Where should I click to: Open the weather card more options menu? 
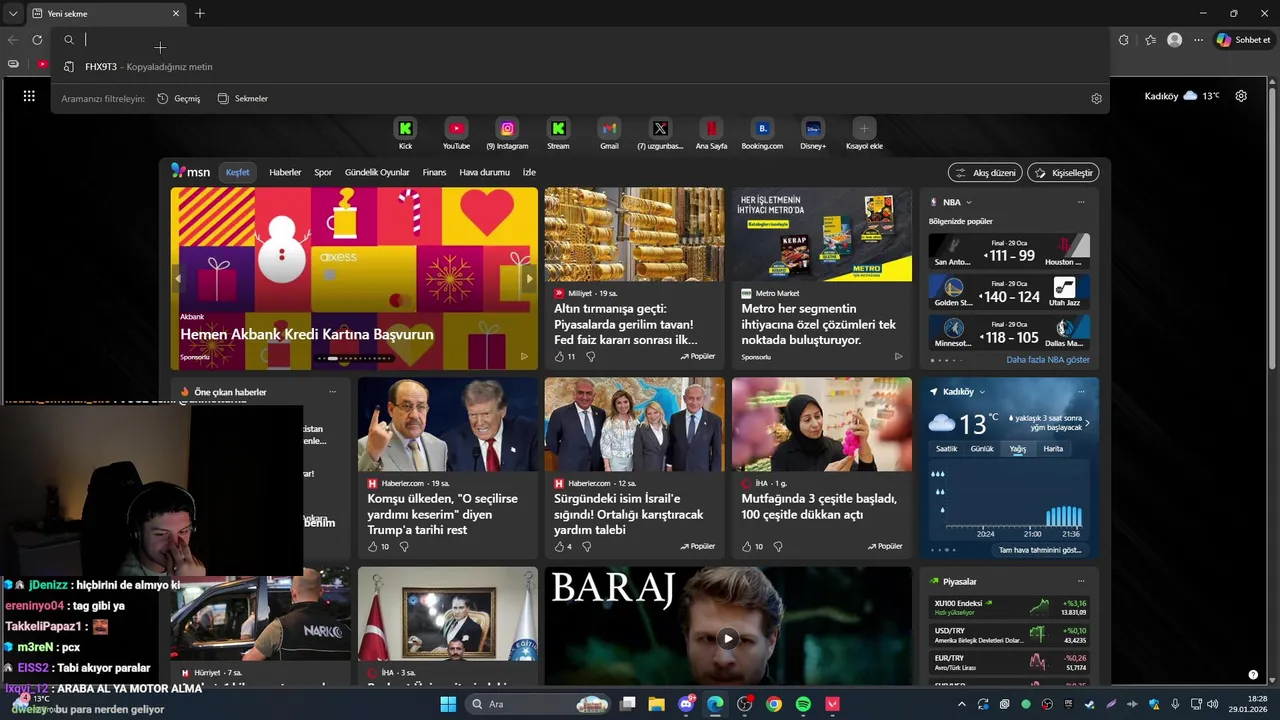1081,392
